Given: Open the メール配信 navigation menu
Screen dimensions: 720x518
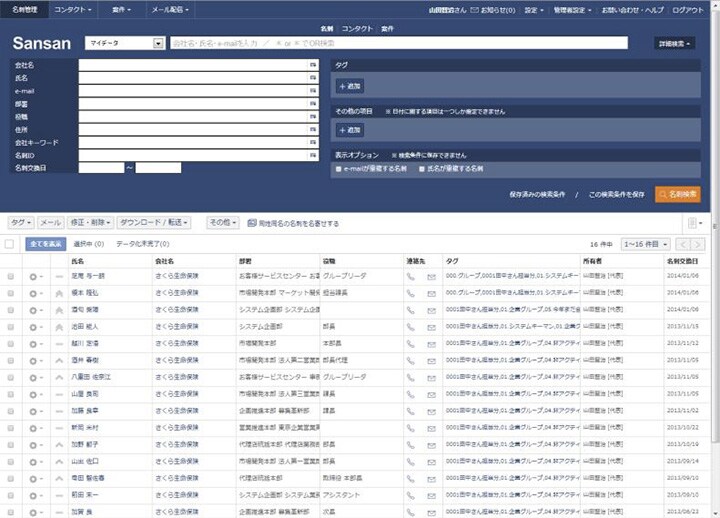Looking at the screenshot, I should (x=170, y=9).
